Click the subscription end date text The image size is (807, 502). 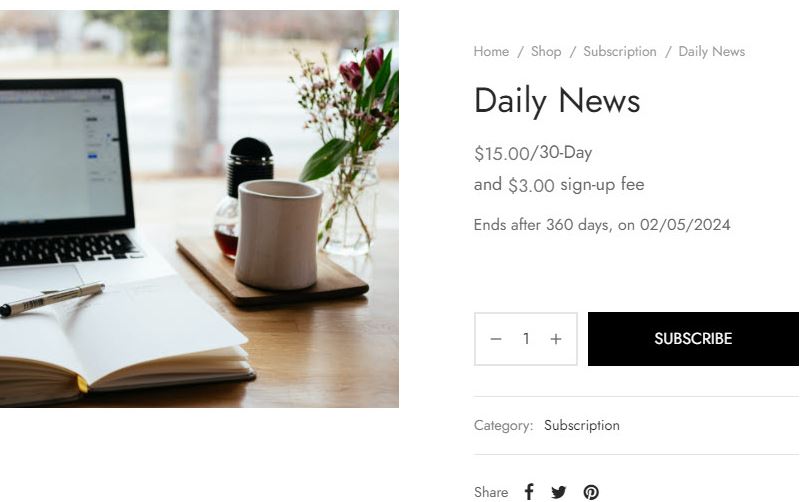coord(602,225)
